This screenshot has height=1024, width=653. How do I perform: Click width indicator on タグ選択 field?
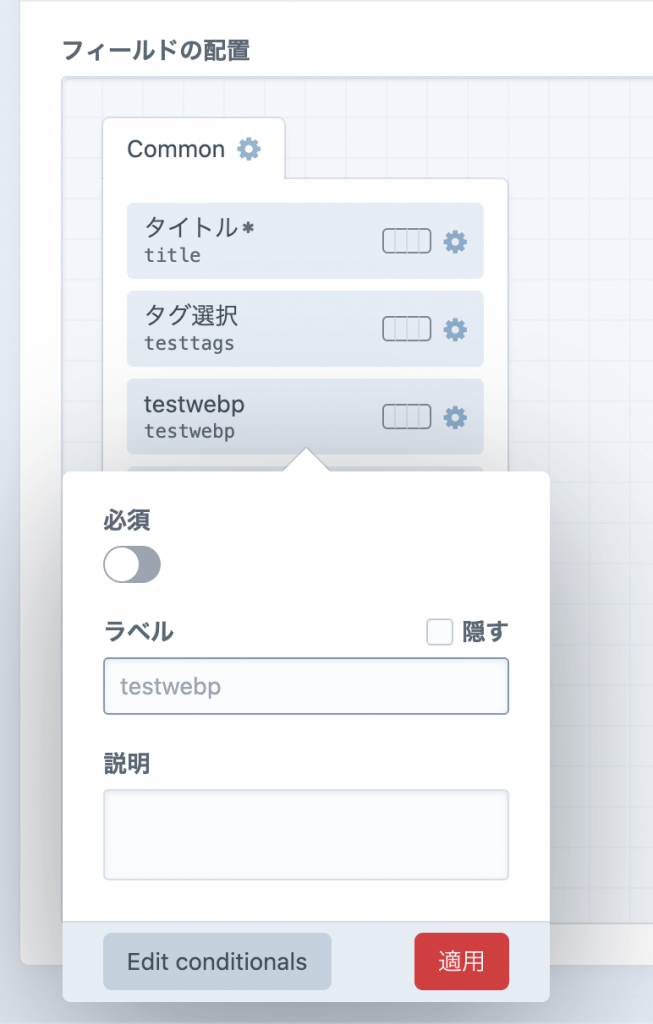click(x=406, y=329)
